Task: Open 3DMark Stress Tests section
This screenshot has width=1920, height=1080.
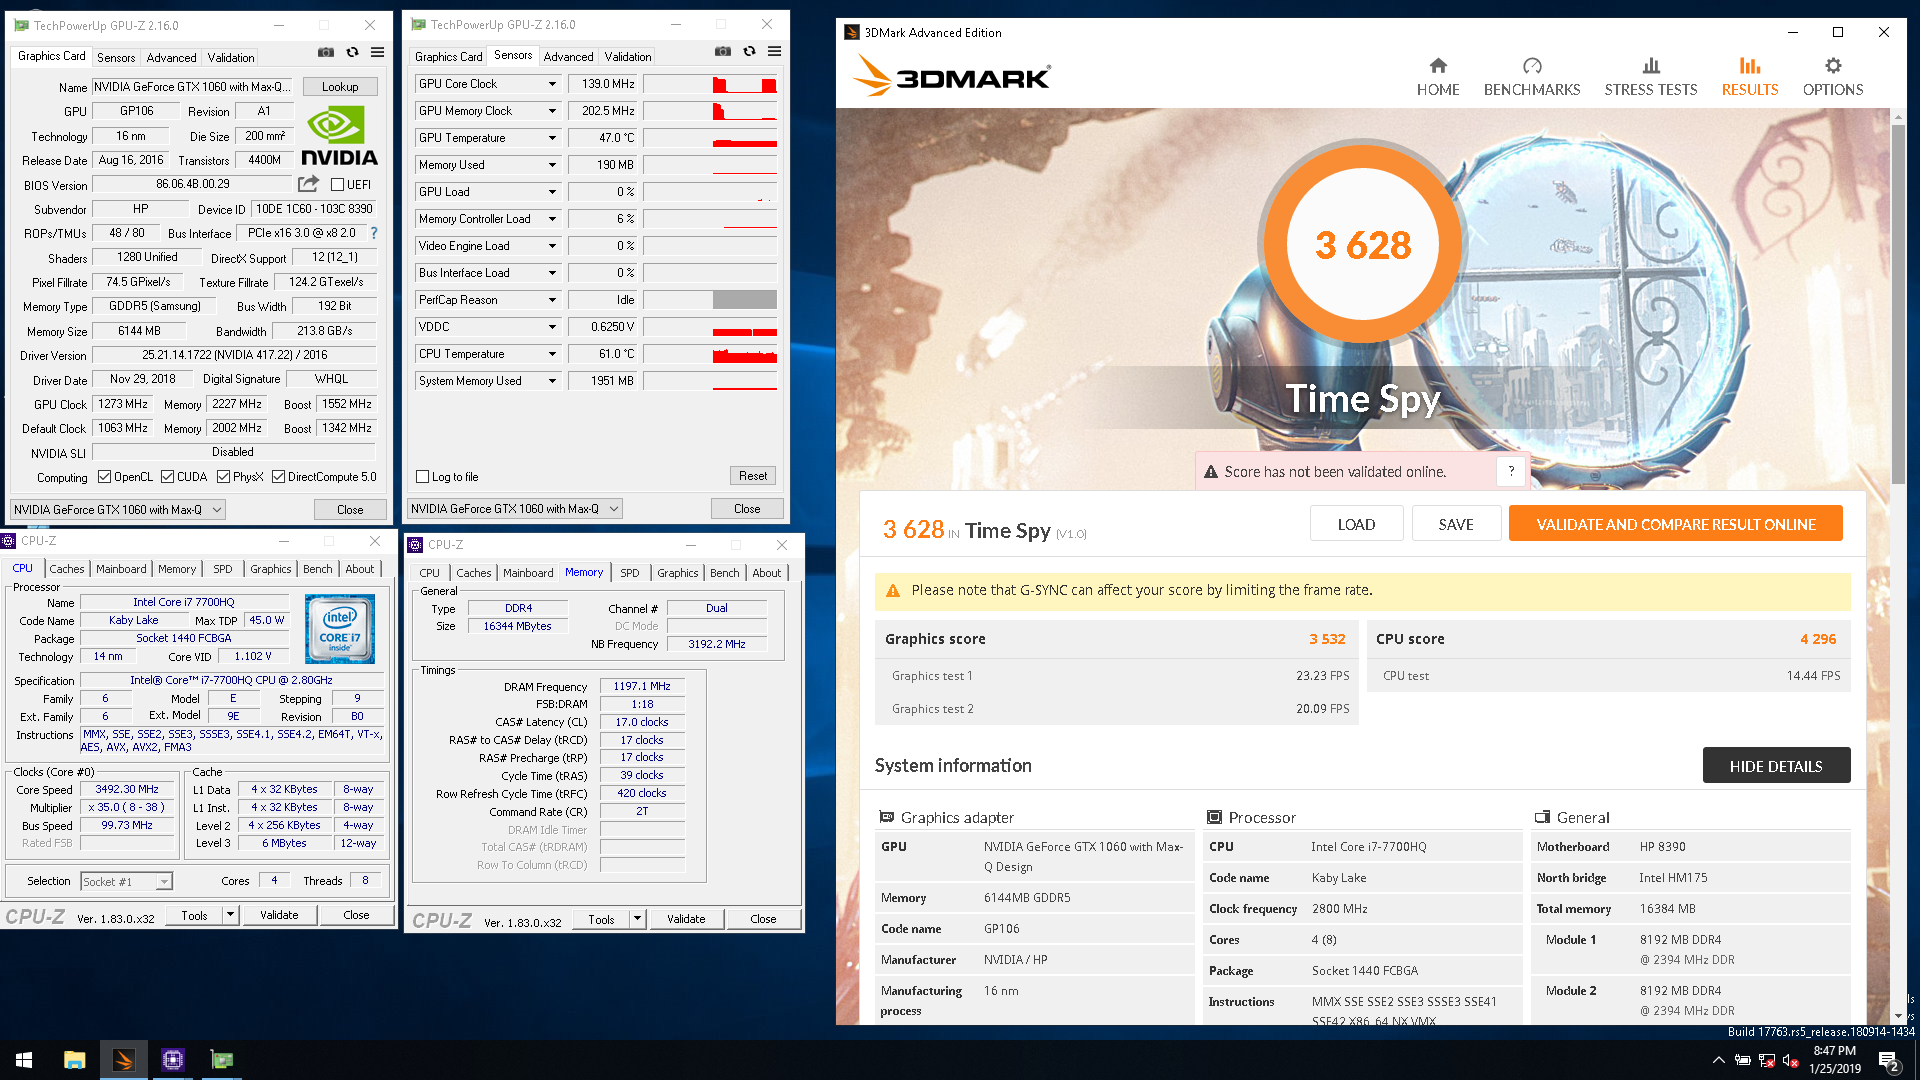Action: click(1651, 77)
